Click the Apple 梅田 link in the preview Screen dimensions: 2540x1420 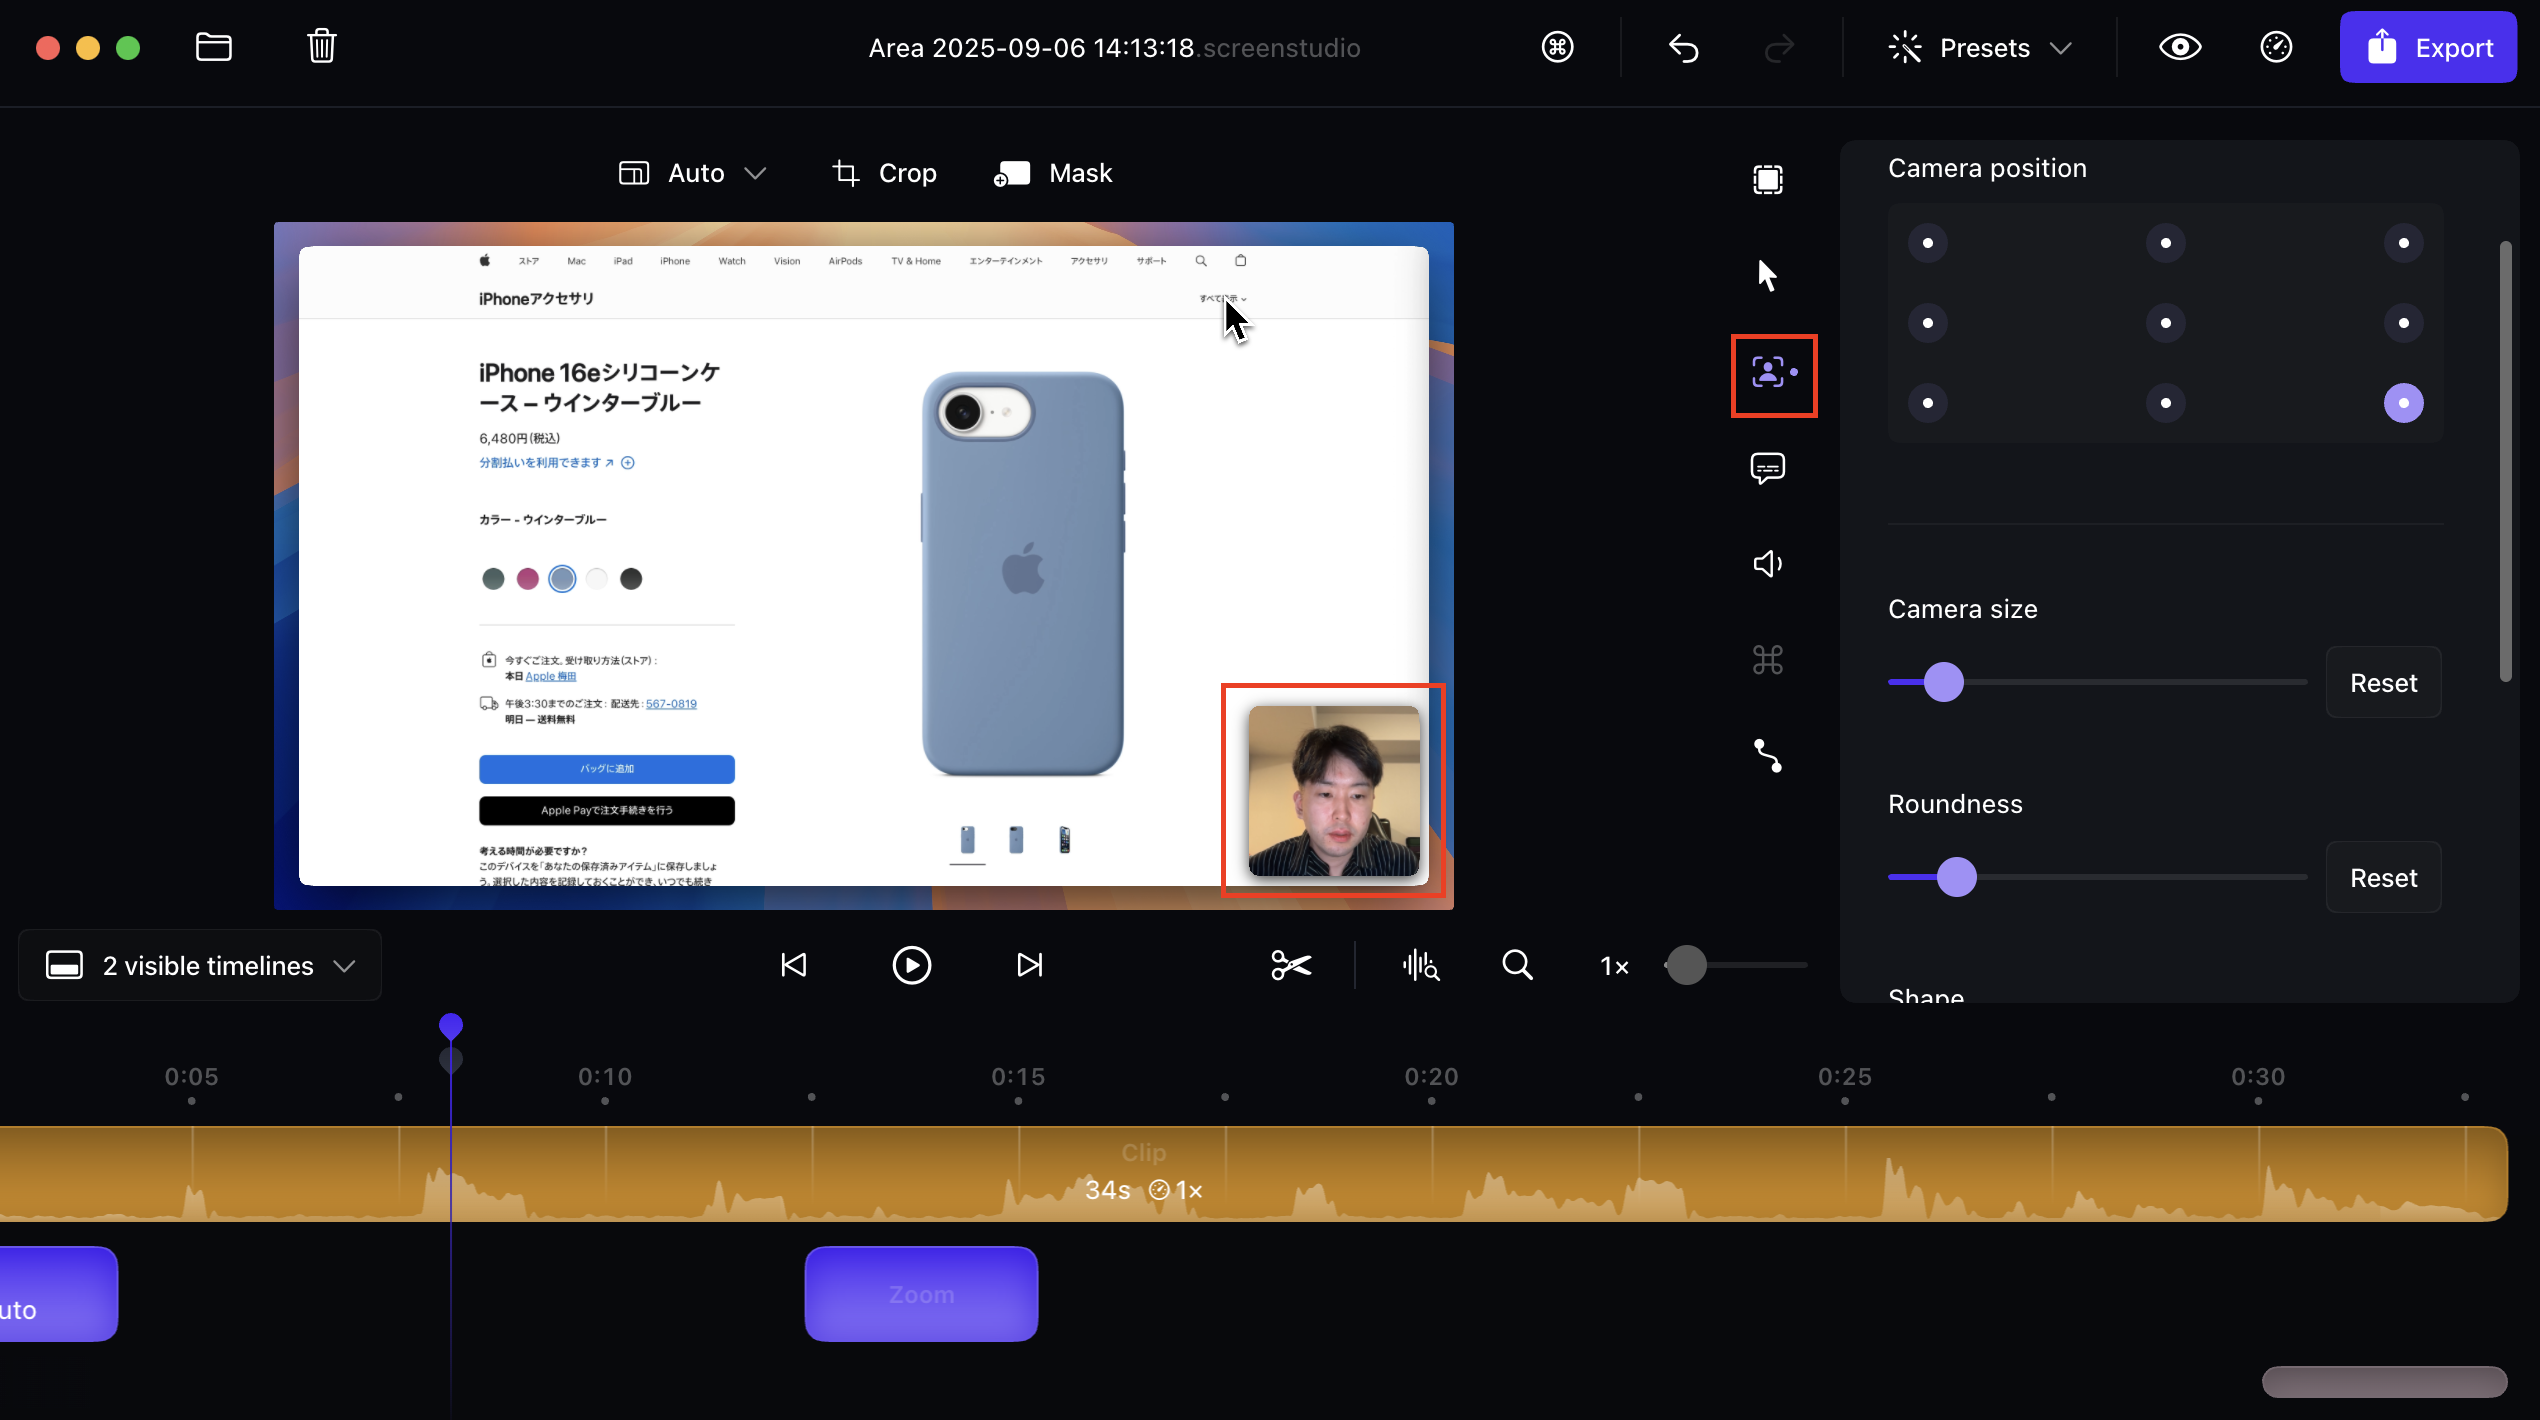point(550,676)
